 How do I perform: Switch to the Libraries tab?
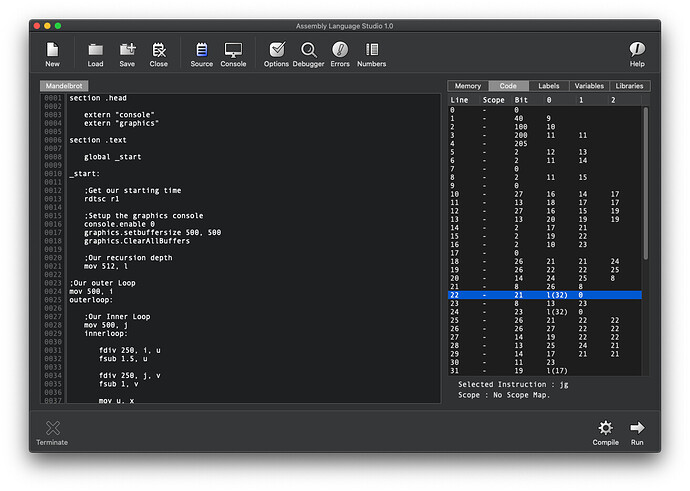[x=629, y=86]
